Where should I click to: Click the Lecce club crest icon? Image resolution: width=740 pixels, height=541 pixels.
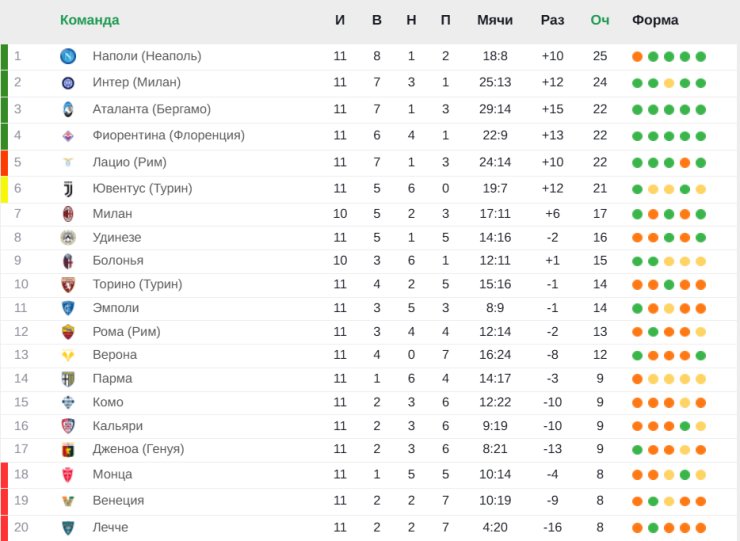68,528
